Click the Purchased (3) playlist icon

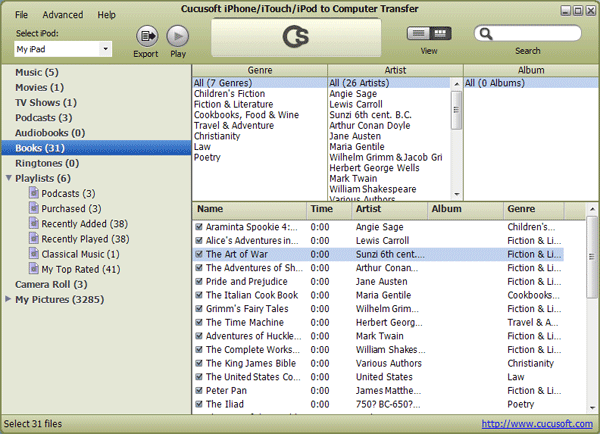pyautogui.click(x=34, y=208)
